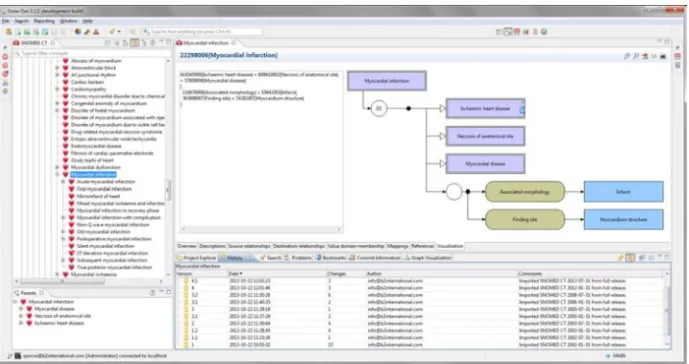Select Endomyocardial disease tree item

pyautogui.click(x=96, y=146)
